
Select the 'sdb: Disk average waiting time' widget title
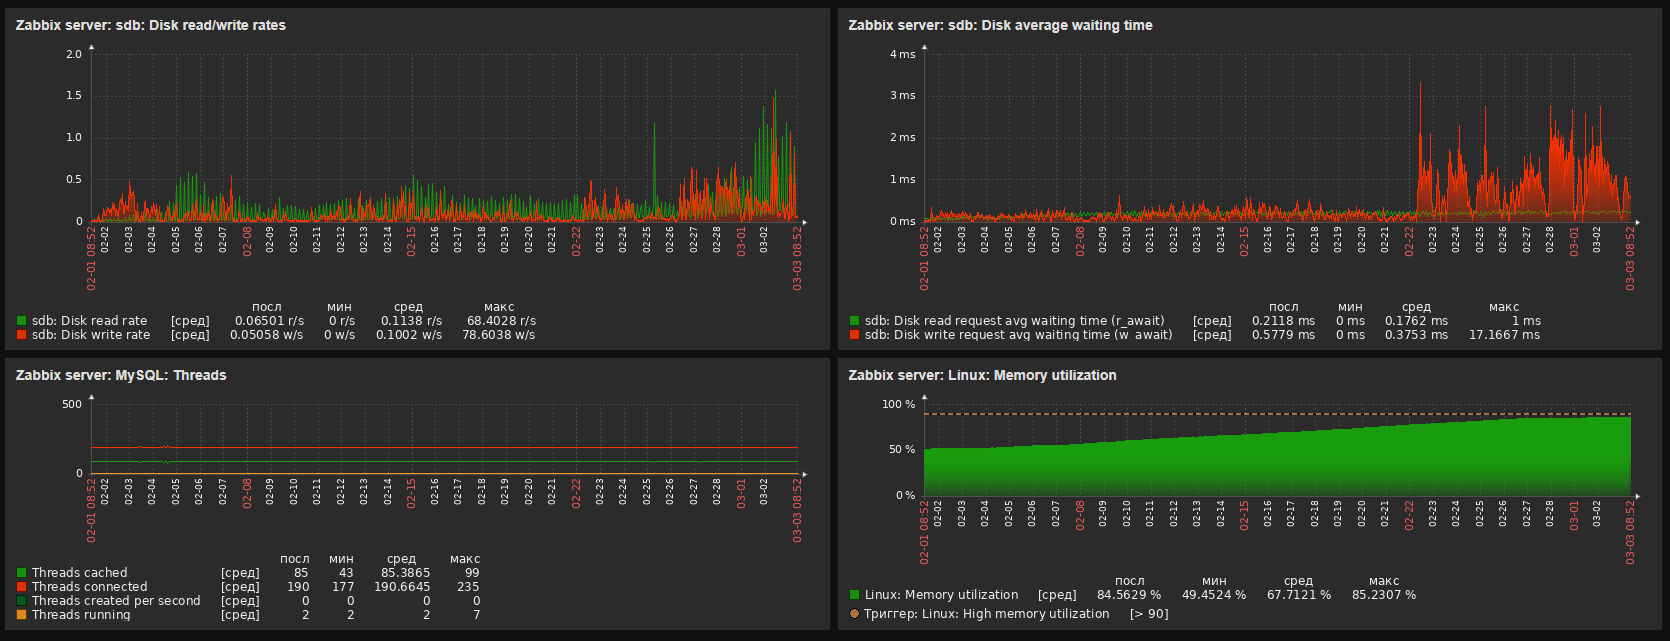point(1000,25)
